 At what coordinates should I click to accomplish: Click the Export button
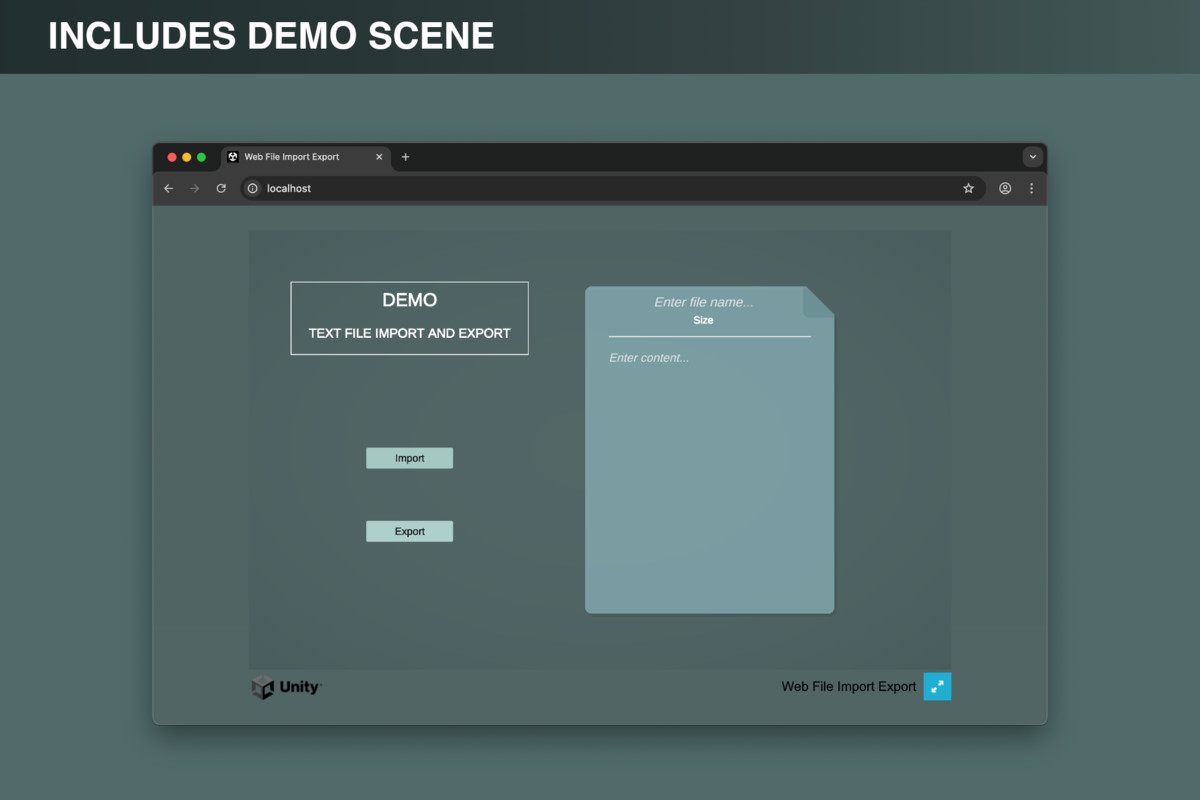[409, 530]
